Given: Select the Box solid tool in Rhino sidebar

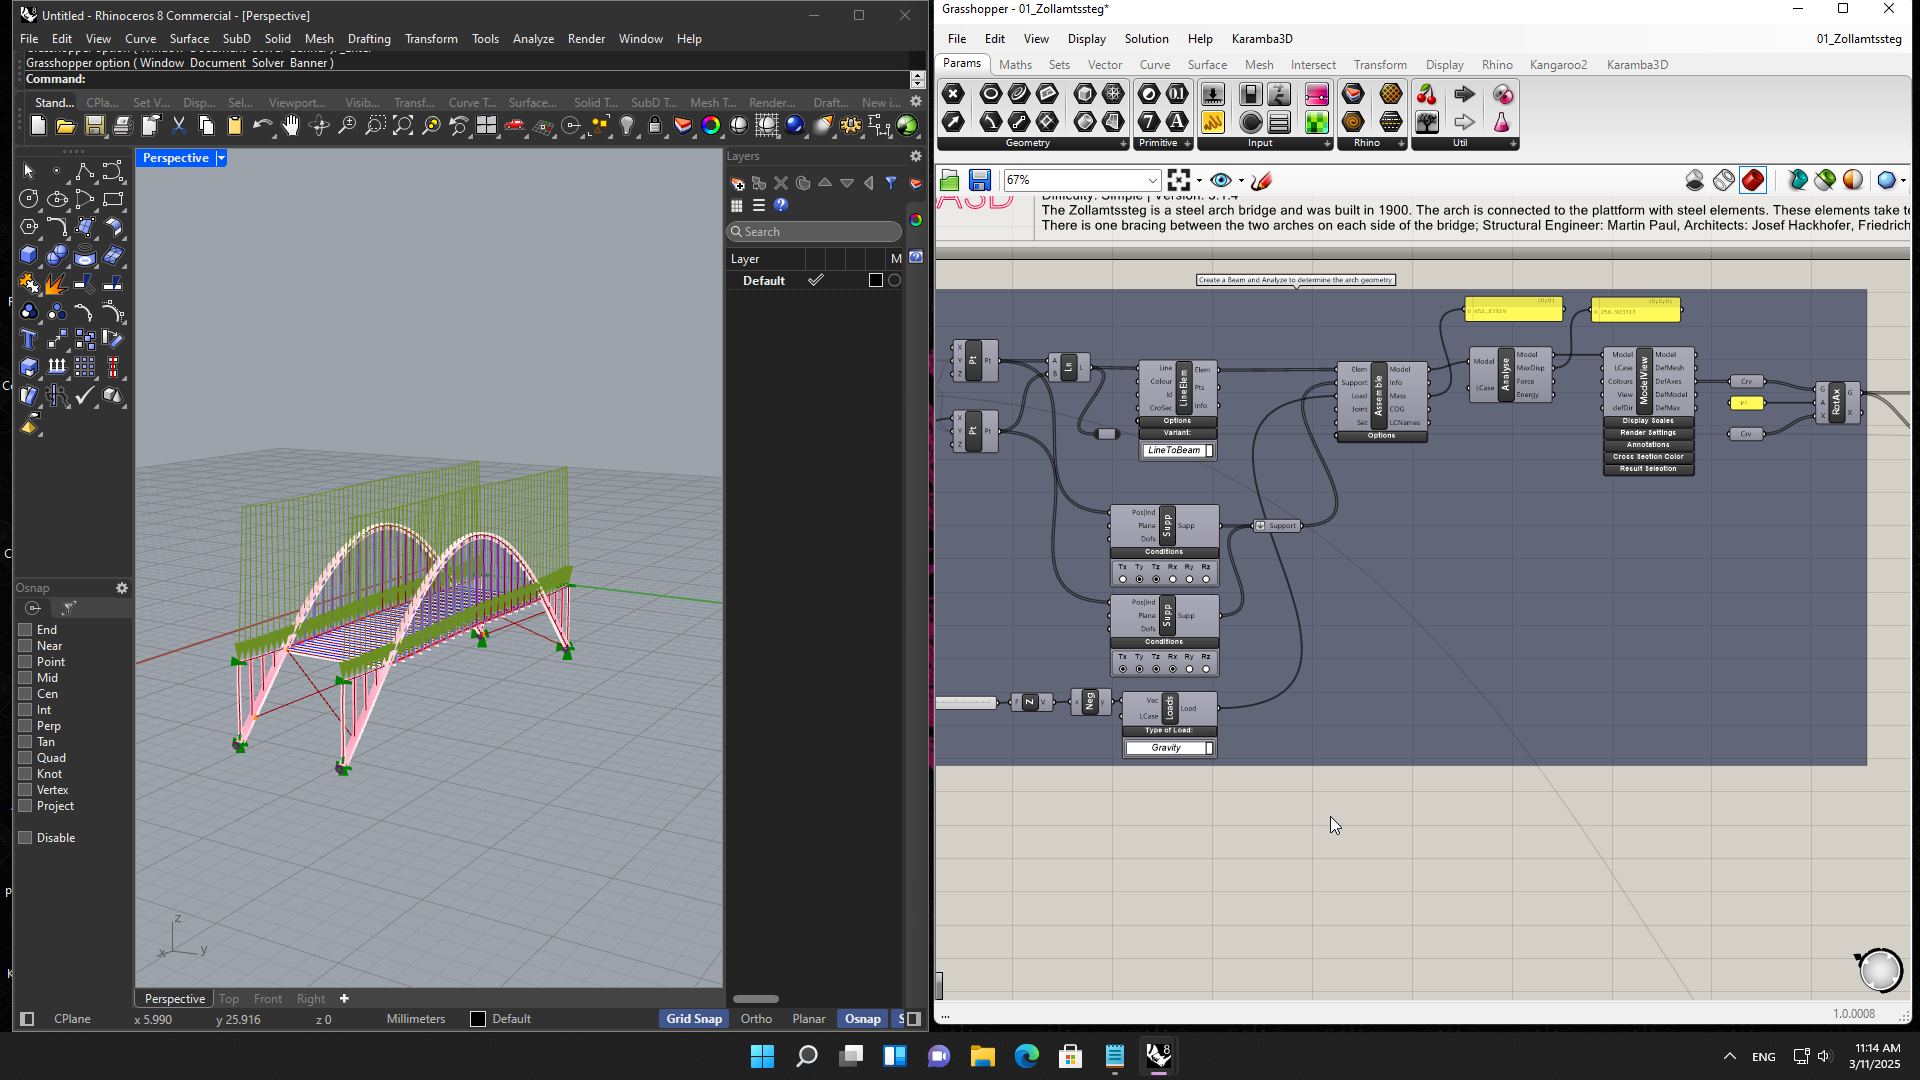Looking at the screenshot, I should coord(29,255).
